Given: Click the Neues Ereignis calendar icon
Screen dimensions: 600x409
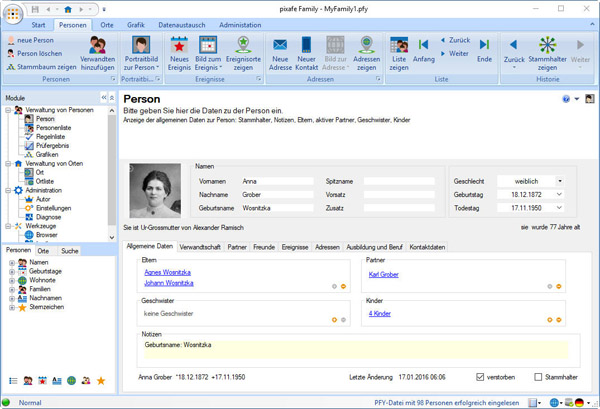Looking at the screenshot, I should pyautogui.click(x=180, y=45).
